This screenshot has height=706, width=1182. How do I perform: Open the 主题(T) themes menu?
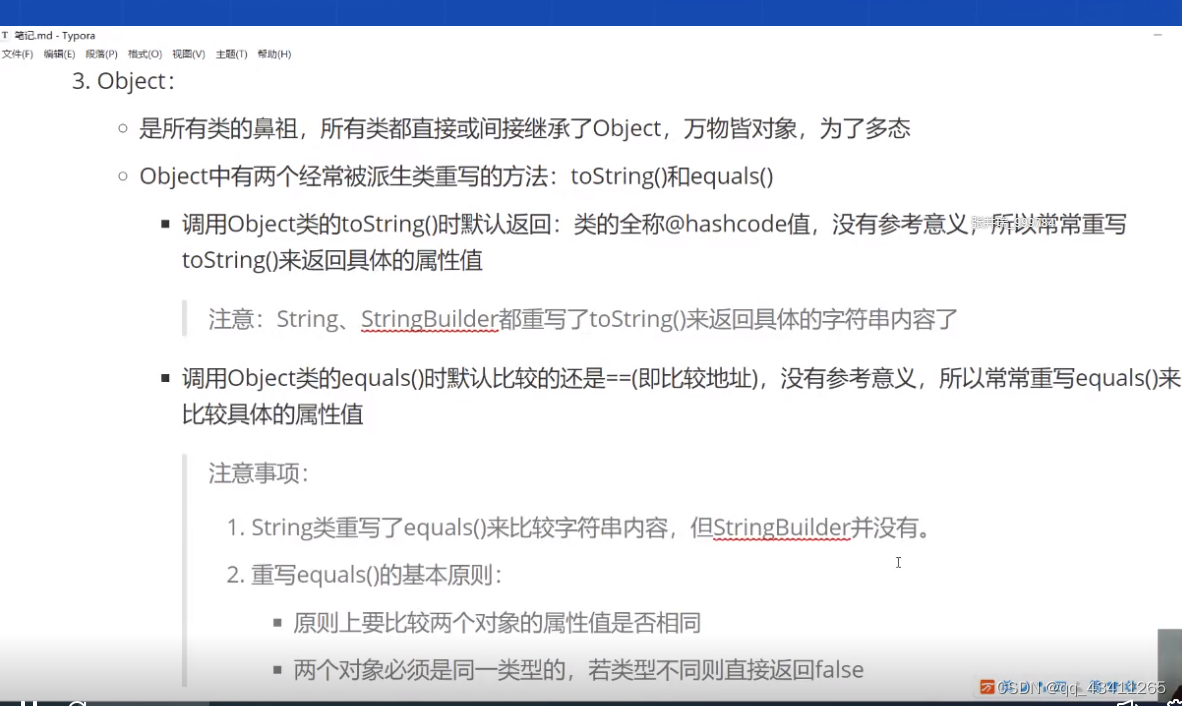(x=230, y=54)
